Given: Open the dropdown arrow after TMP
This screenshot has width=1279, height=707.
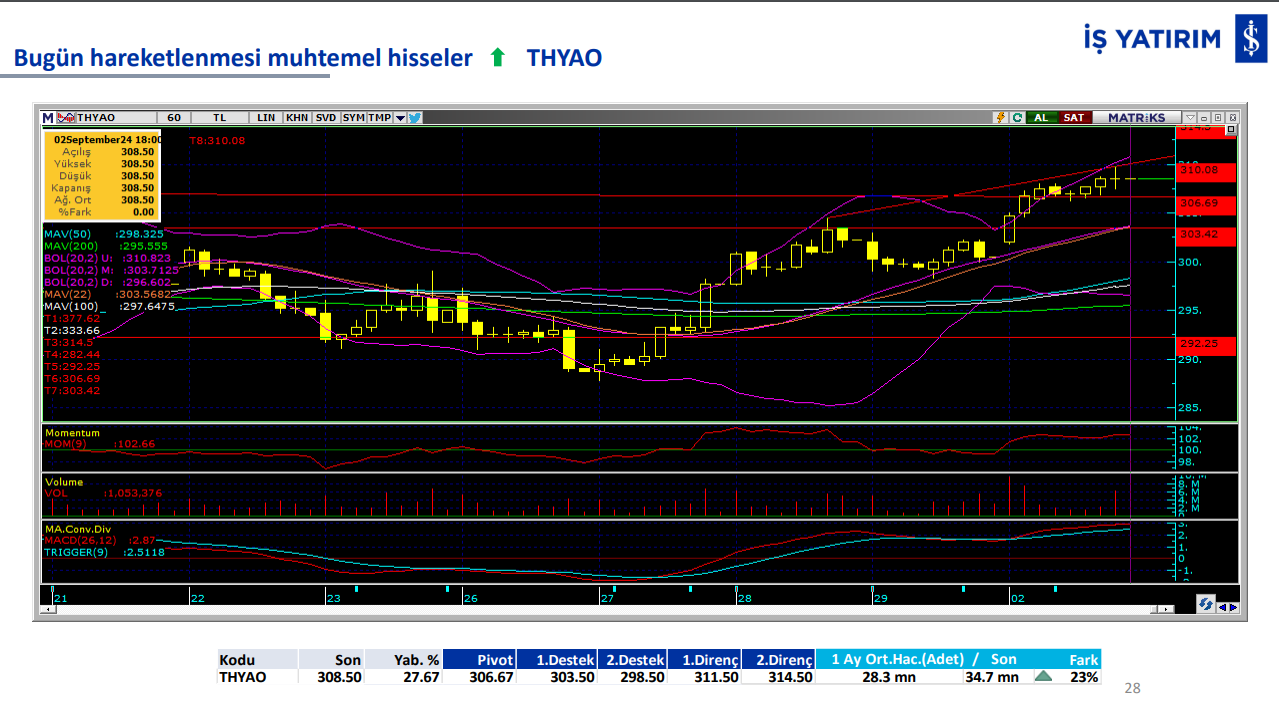Looking at the screenshot, I should tap(400, 118).
